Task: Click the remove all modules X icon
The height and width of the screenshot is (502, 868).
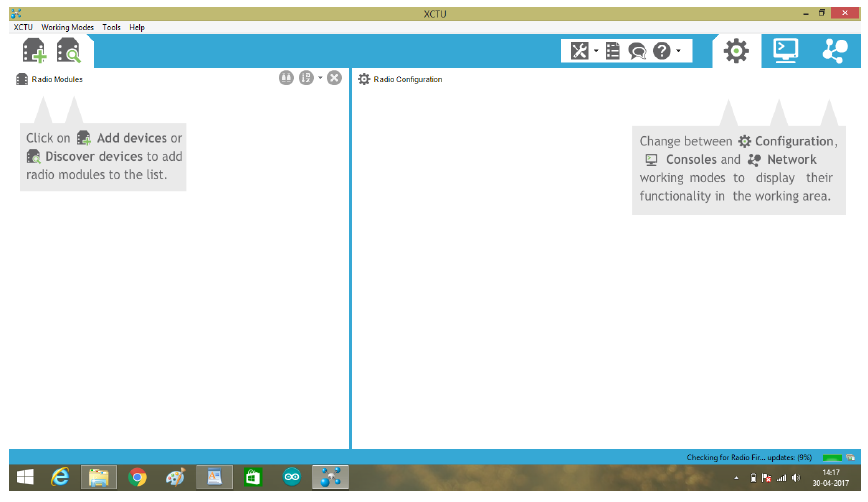Action: 334,78
